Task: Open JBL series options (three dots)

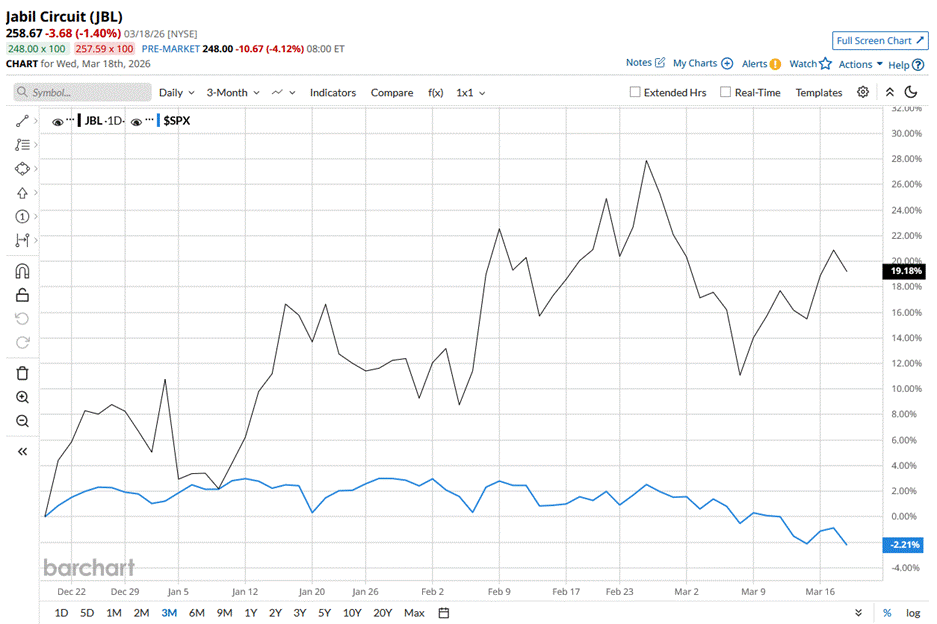Action: pos(70,120)
